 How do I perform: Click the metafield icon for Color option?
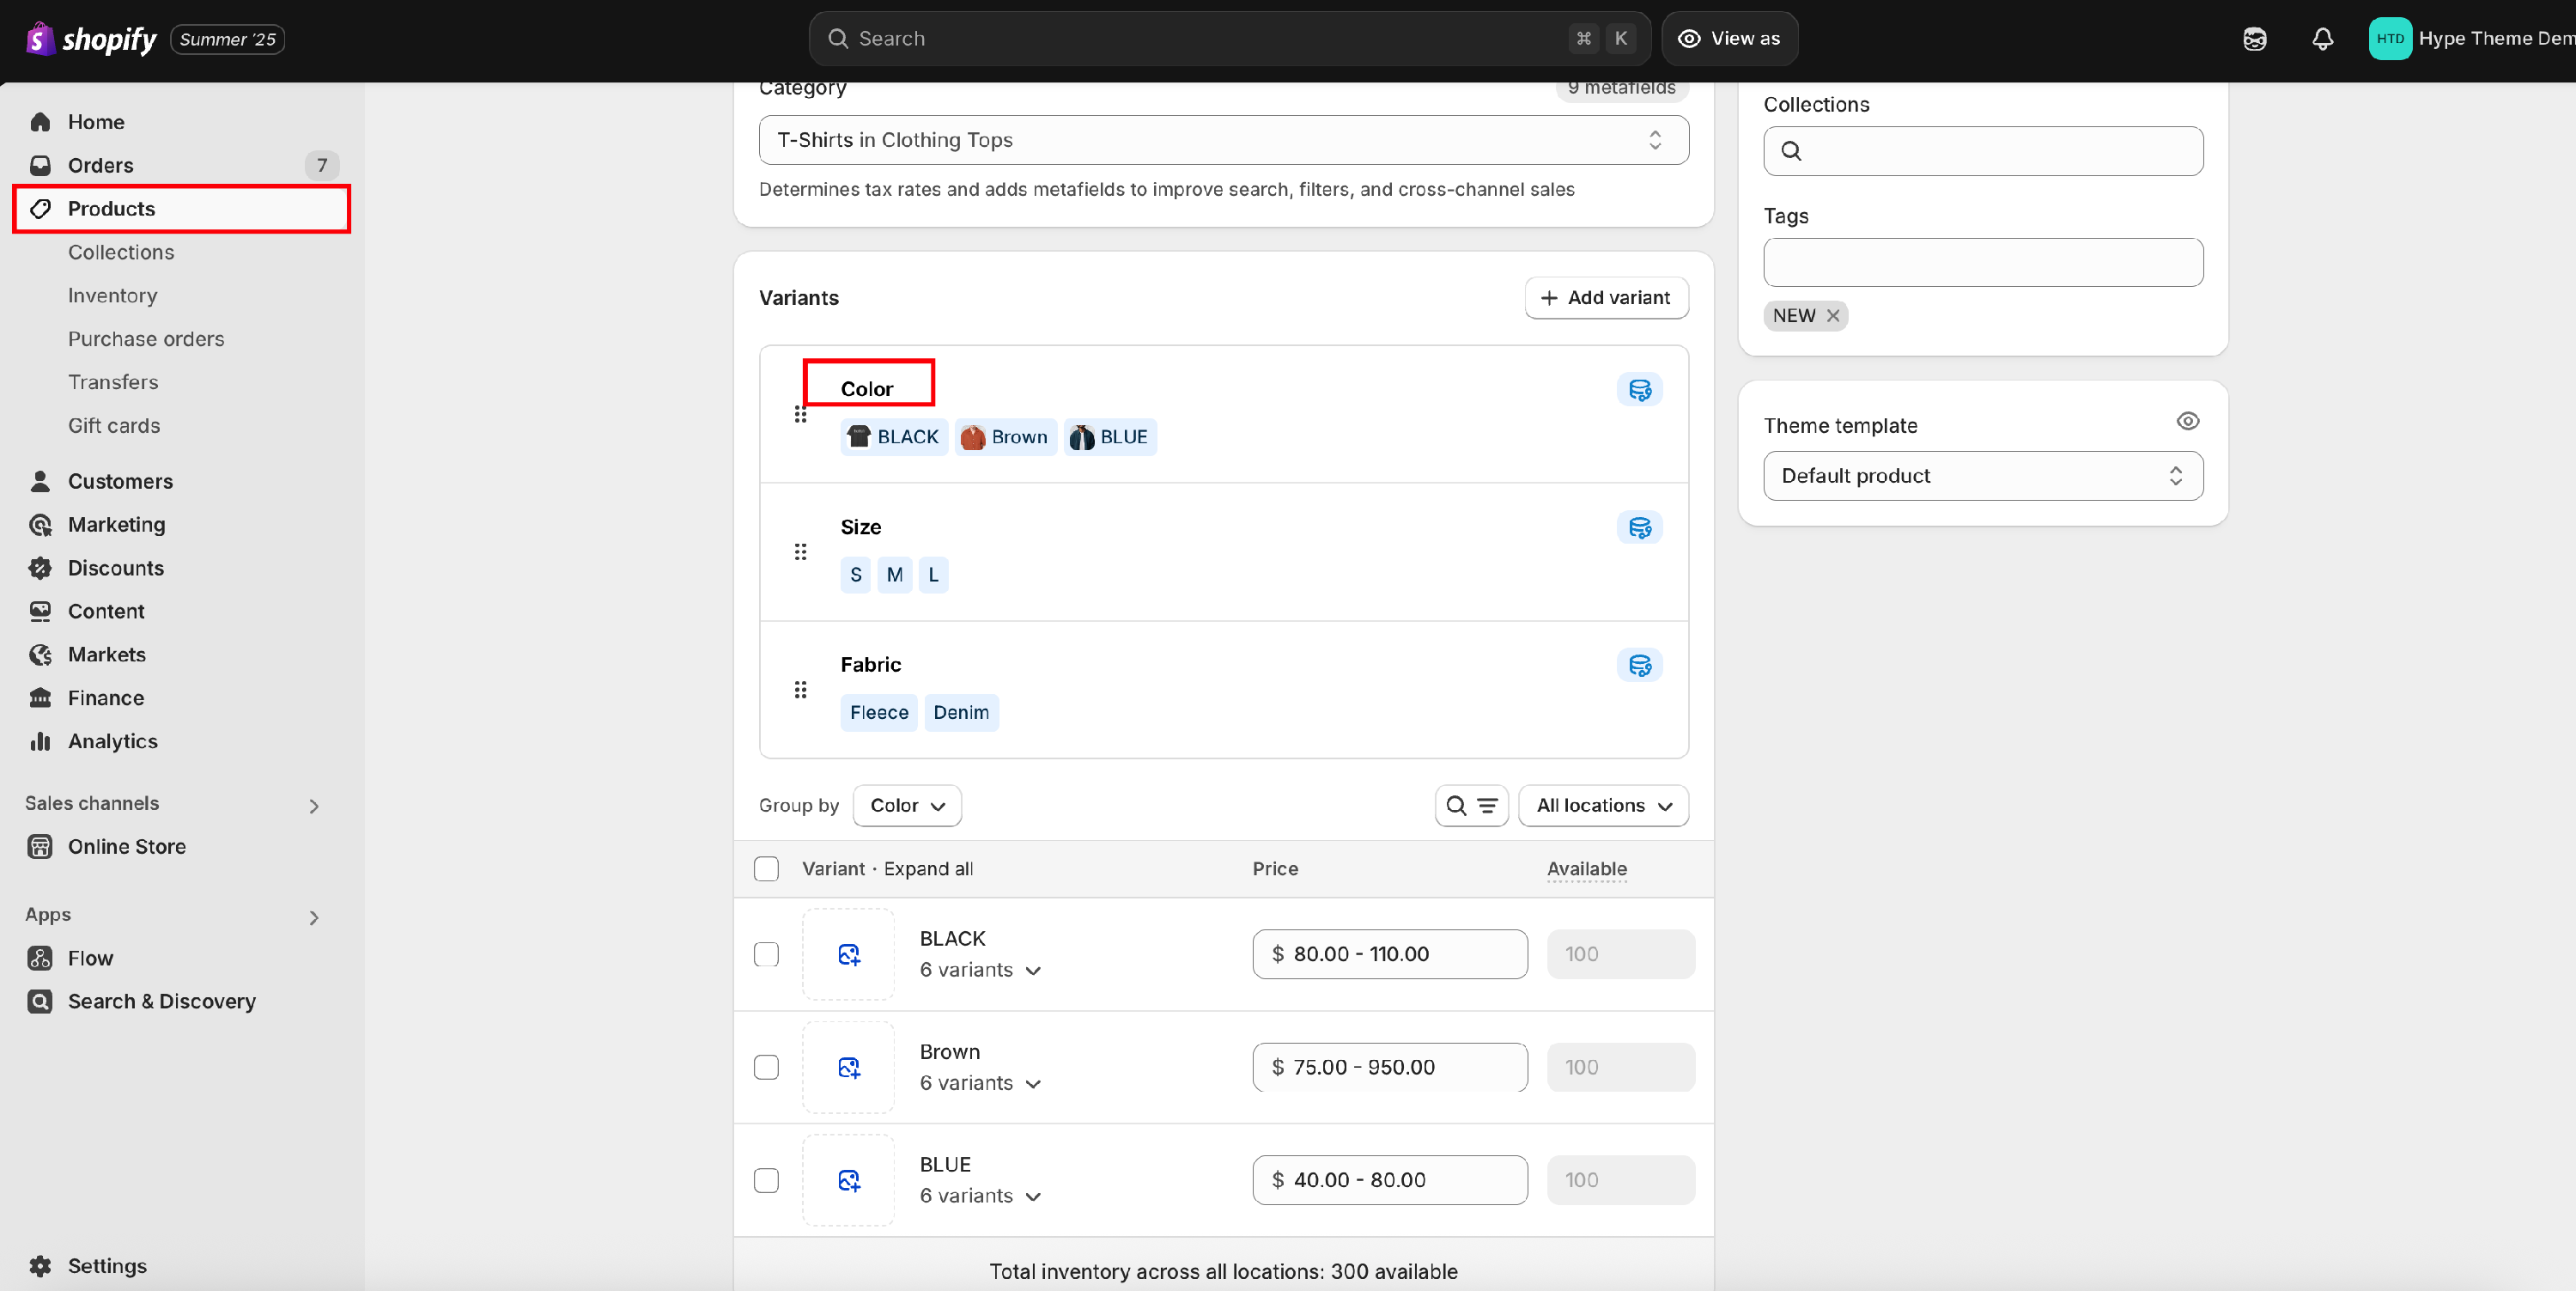(1639, 390)
